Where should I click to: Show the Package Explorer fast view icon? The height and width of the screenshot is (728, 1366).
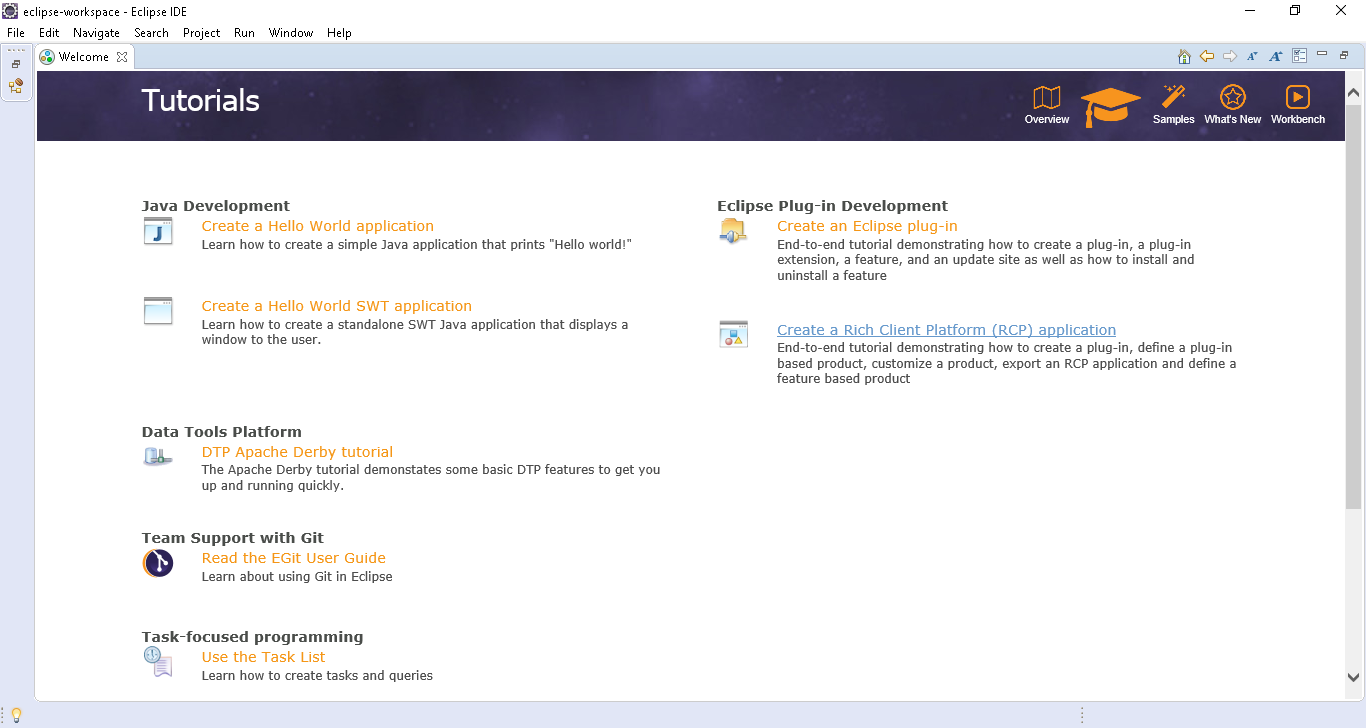click(16, 86)
